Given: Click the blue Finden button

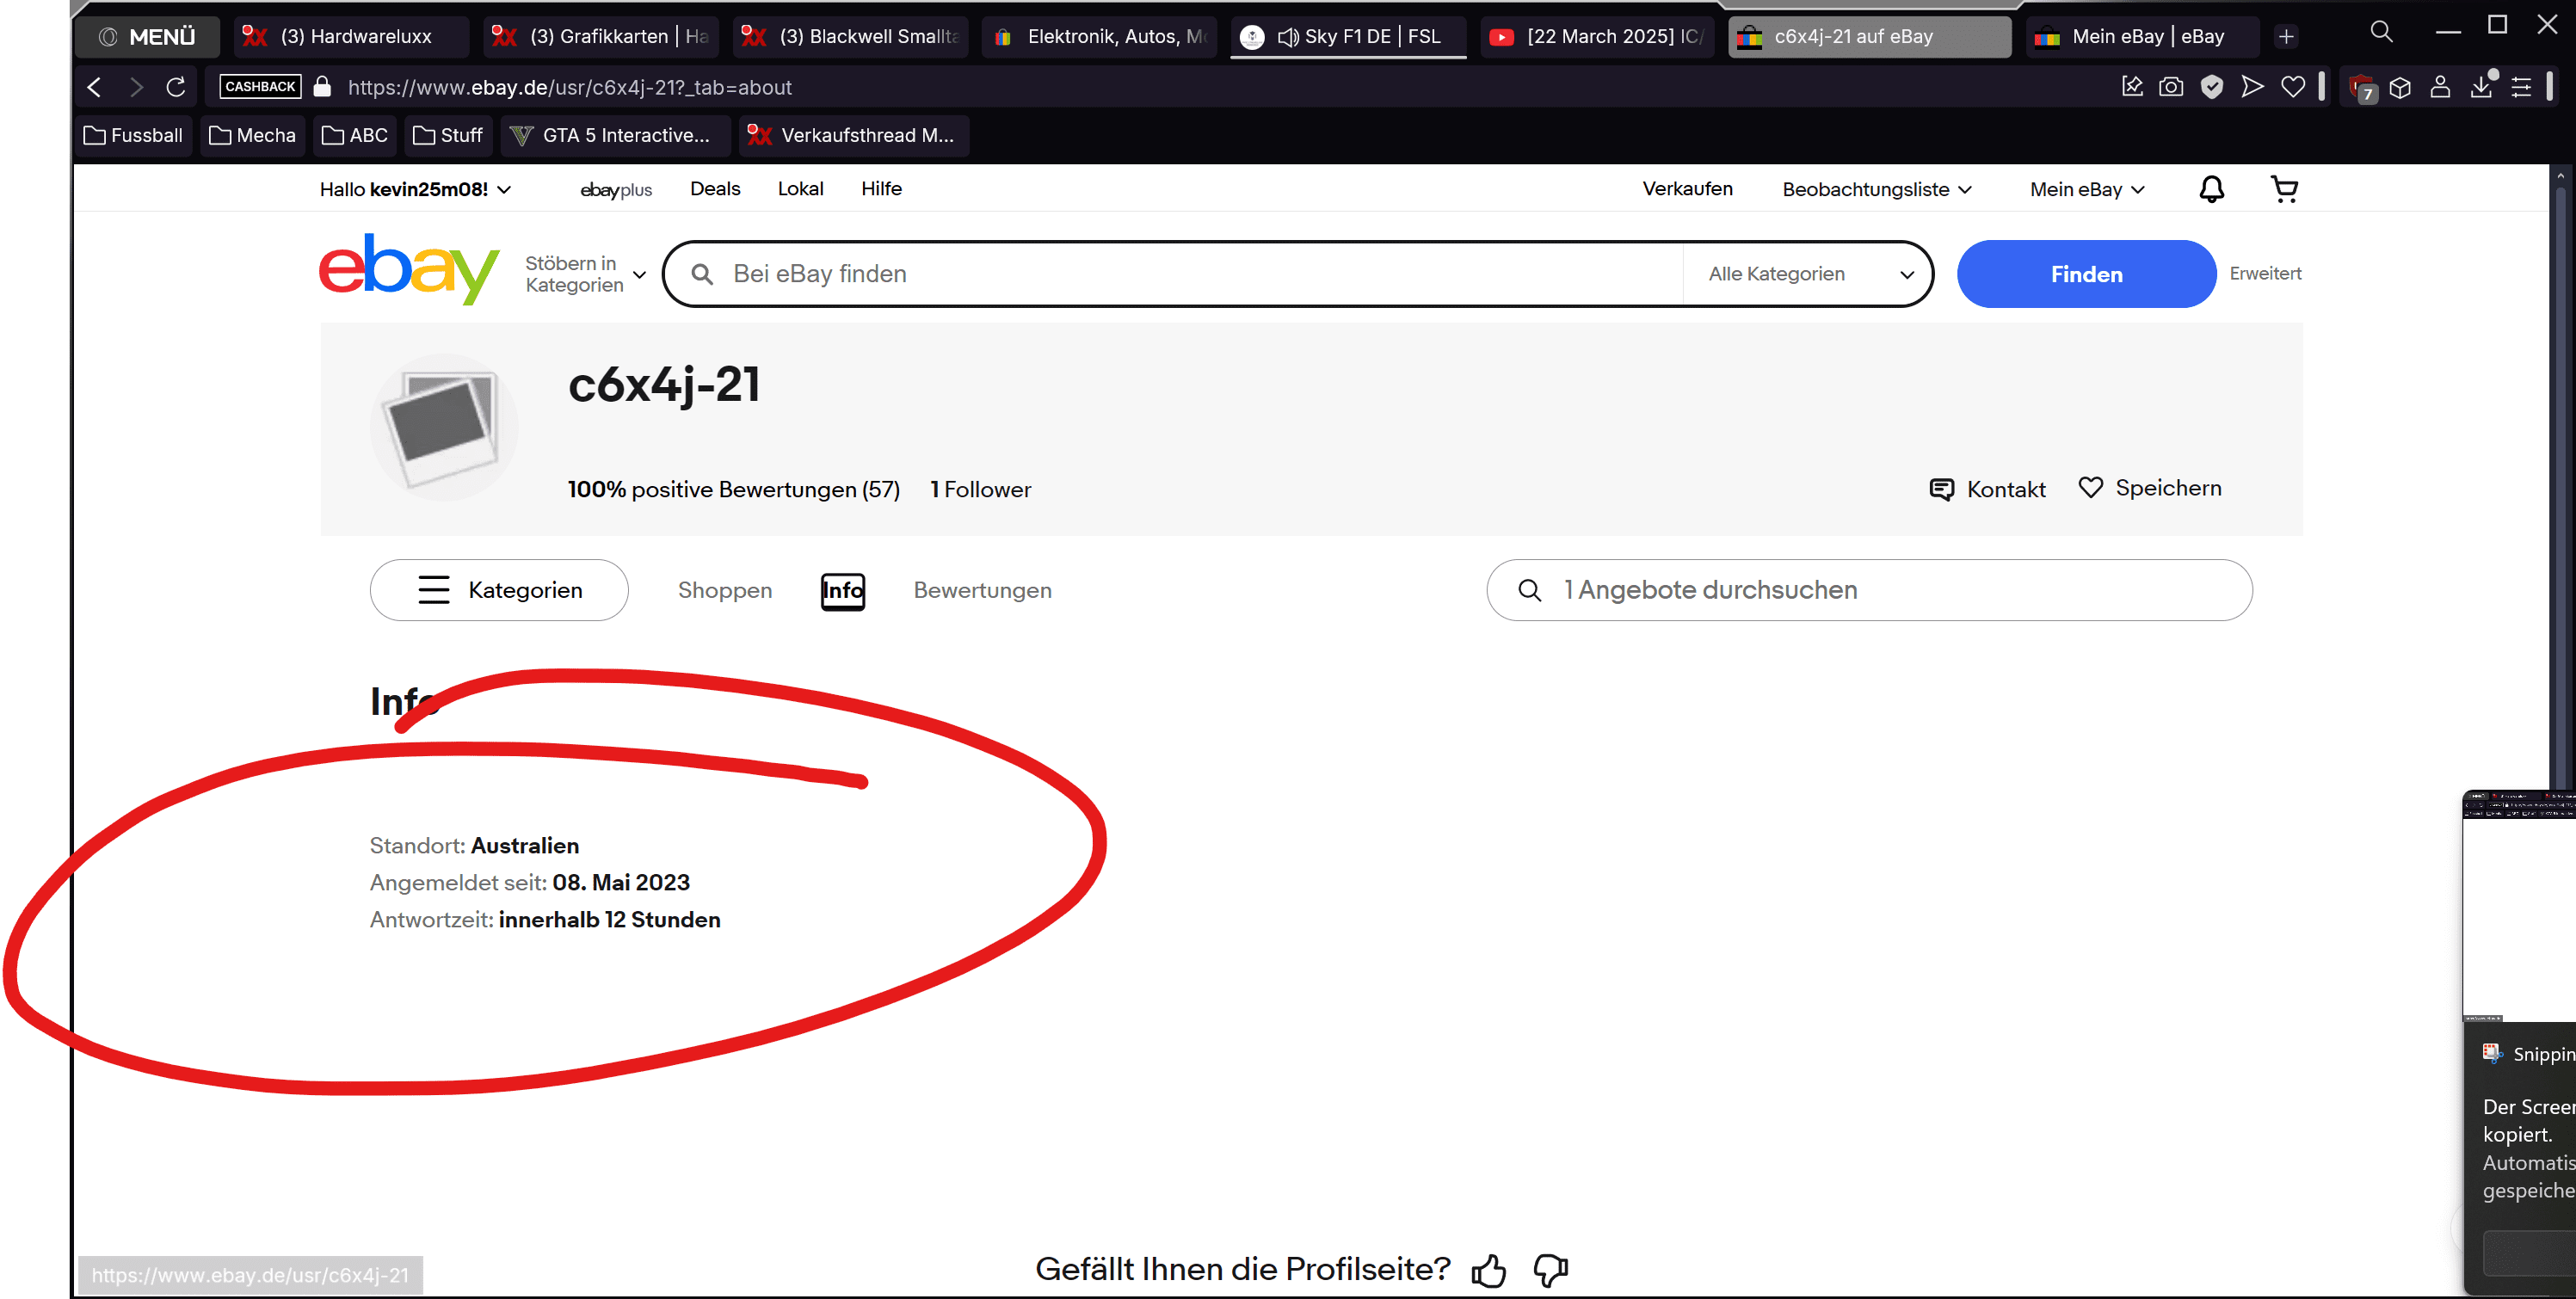Looking at the screenshot, I should click(x=2086, y=274).
